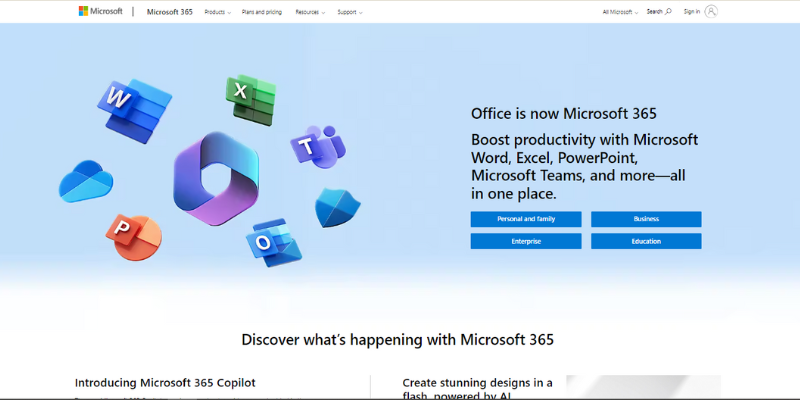The width and height of the screenshot is (800, 400).
Task: Click the Teams app icon
Action: point(318,146)
